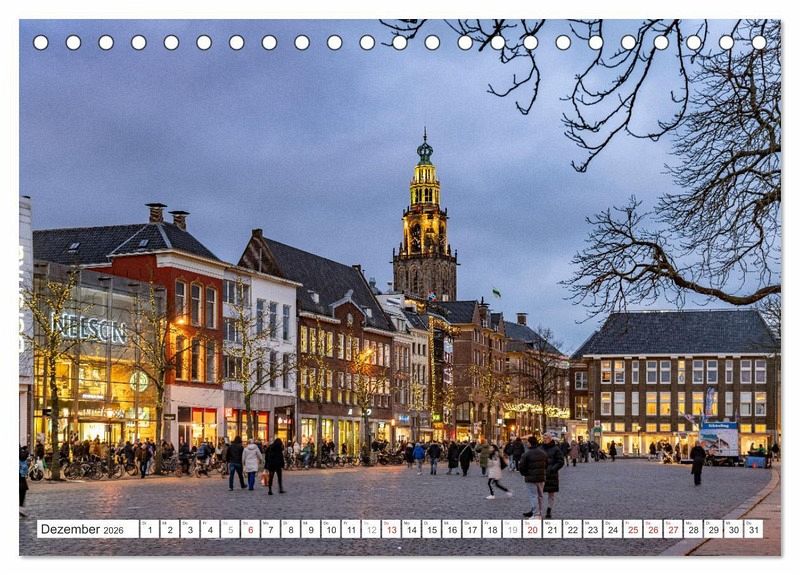Select the red holiday date 25
This screenshot has width=800, height=575.
point(632,529)
